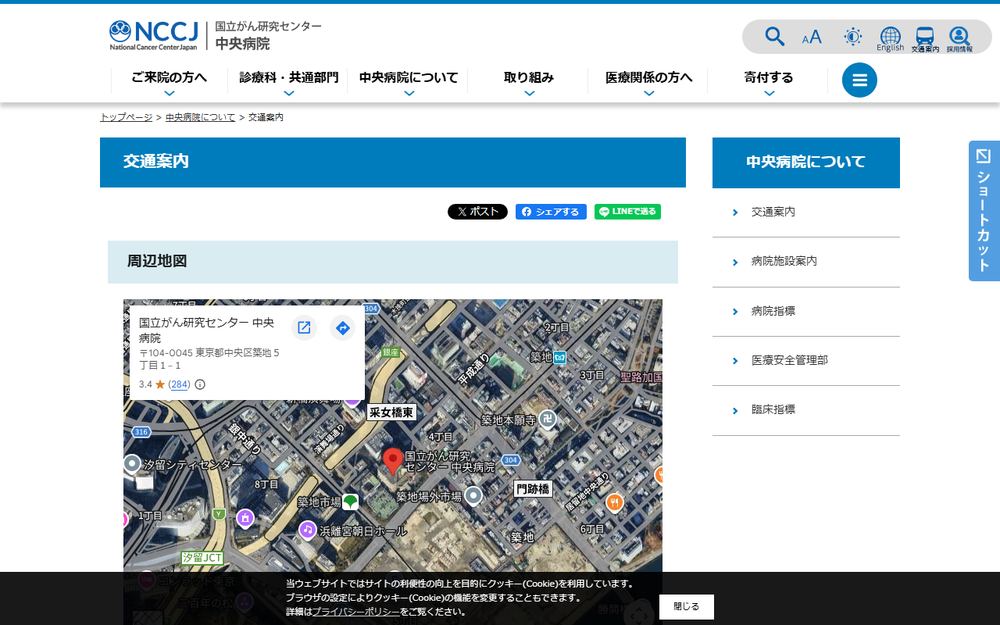Click the NCCJ logo
Viewport: 1000px width, 625px height.
pyautogui.click(x=154, y=35)
